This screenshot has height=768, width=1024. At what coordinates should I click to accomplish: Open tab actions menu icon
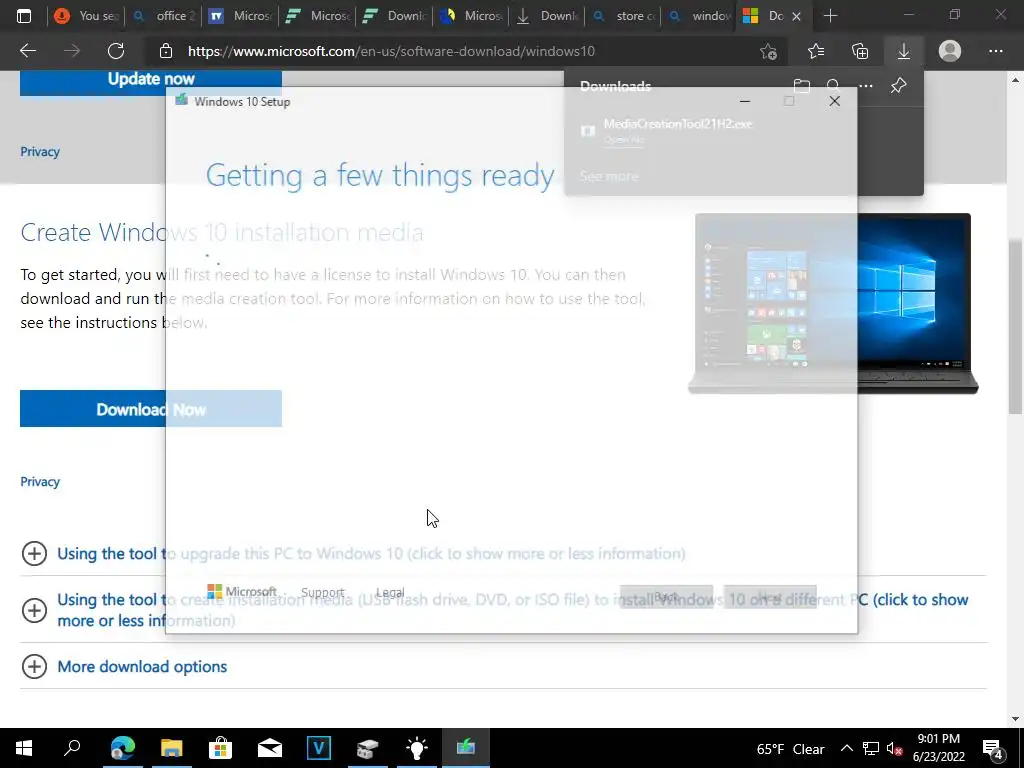coord(24,16)
